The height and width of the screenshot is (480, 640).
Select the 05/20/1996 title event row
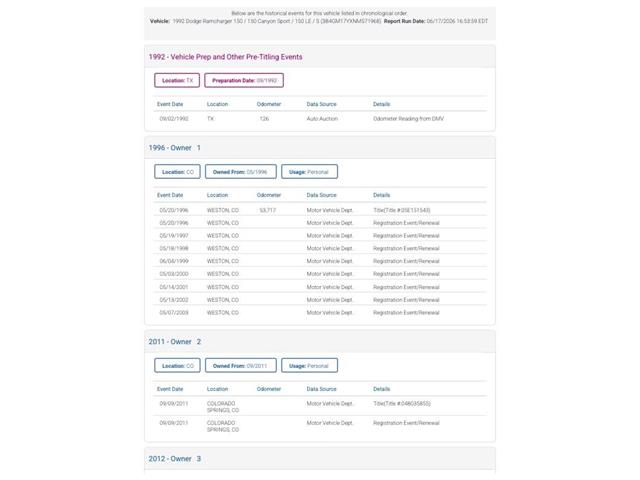pyautogui.click(x=320, y=210)
